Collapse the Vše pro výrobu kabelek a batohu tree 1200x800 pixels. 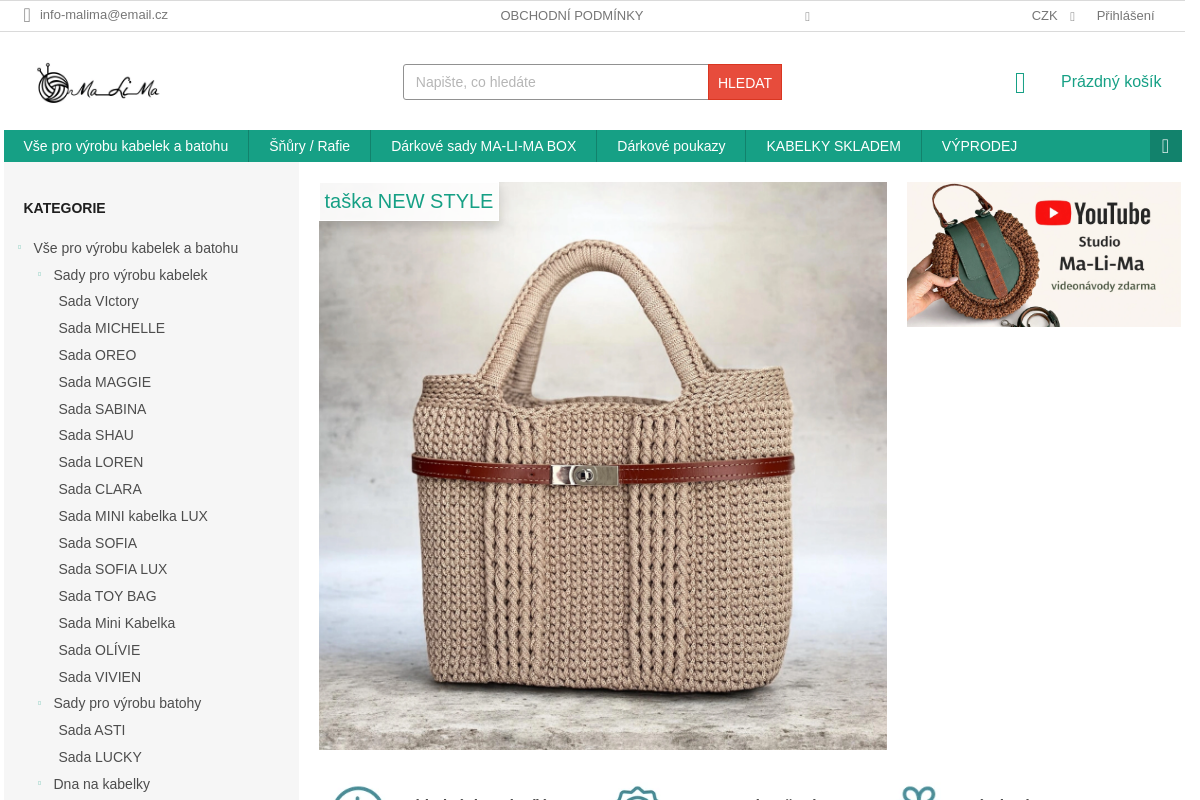[19, 248]
